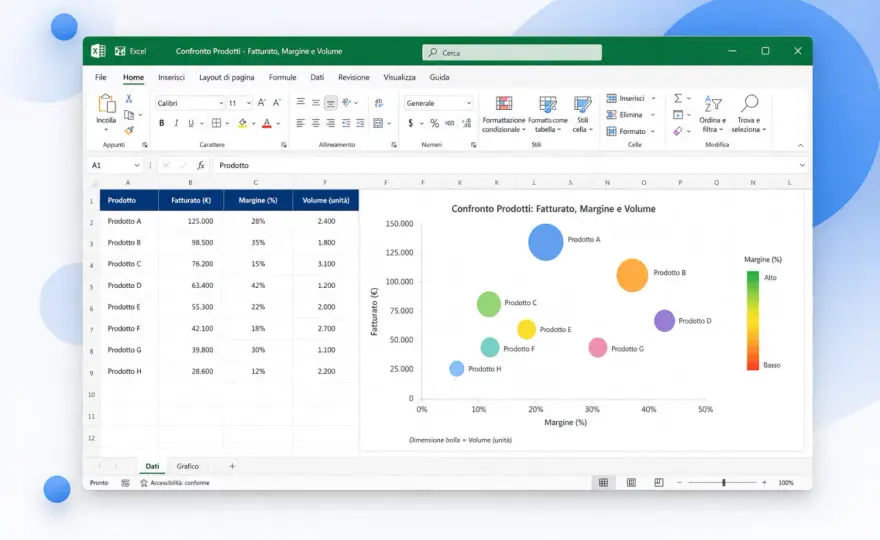Viewport: 880px width, 540px height.
Task: Click the macro recording icon next to Pronto
Action: pyautogui.click(x=125, y=483)
